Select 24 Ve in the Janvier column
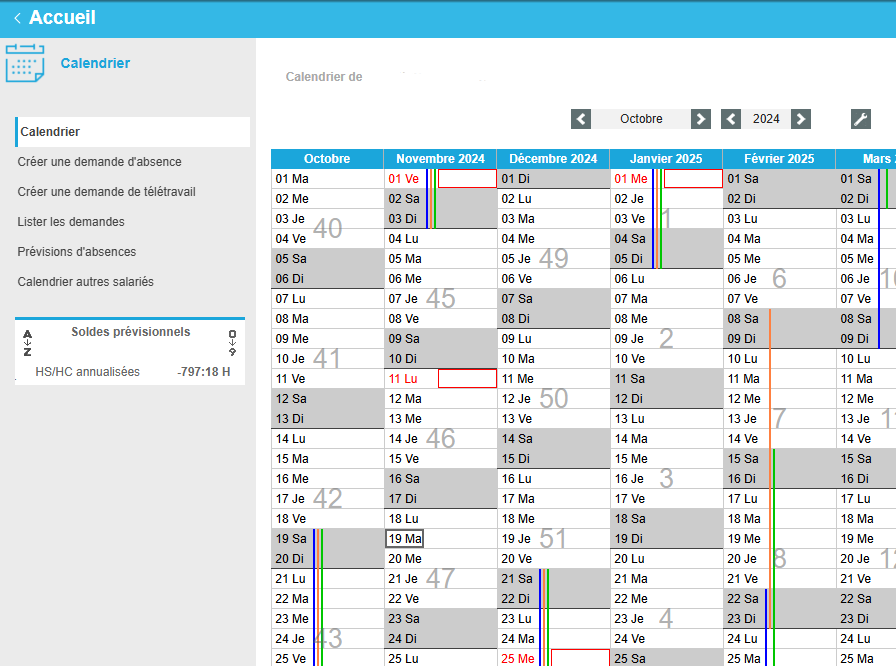 (x=666, y=639)
